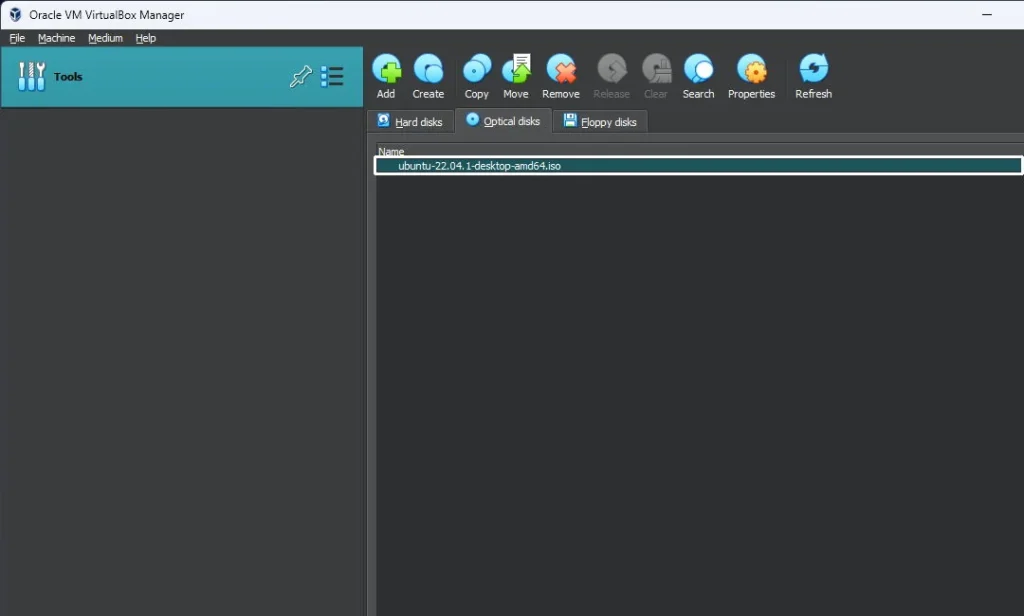The width and height of the screenshot is (1024, 616).
Task: Click the Tools wrench icon
Action: (x=31, y=76)
